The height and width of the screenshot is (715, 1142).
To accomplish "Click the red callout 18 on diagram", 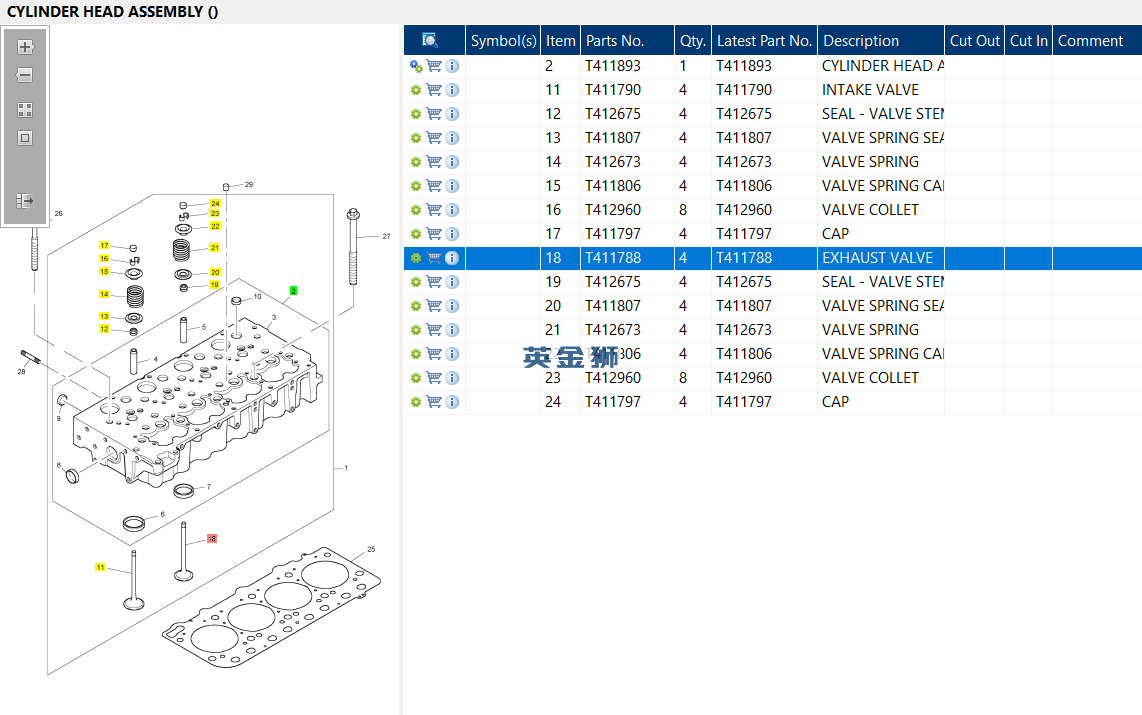I will (x=211, y=539).
